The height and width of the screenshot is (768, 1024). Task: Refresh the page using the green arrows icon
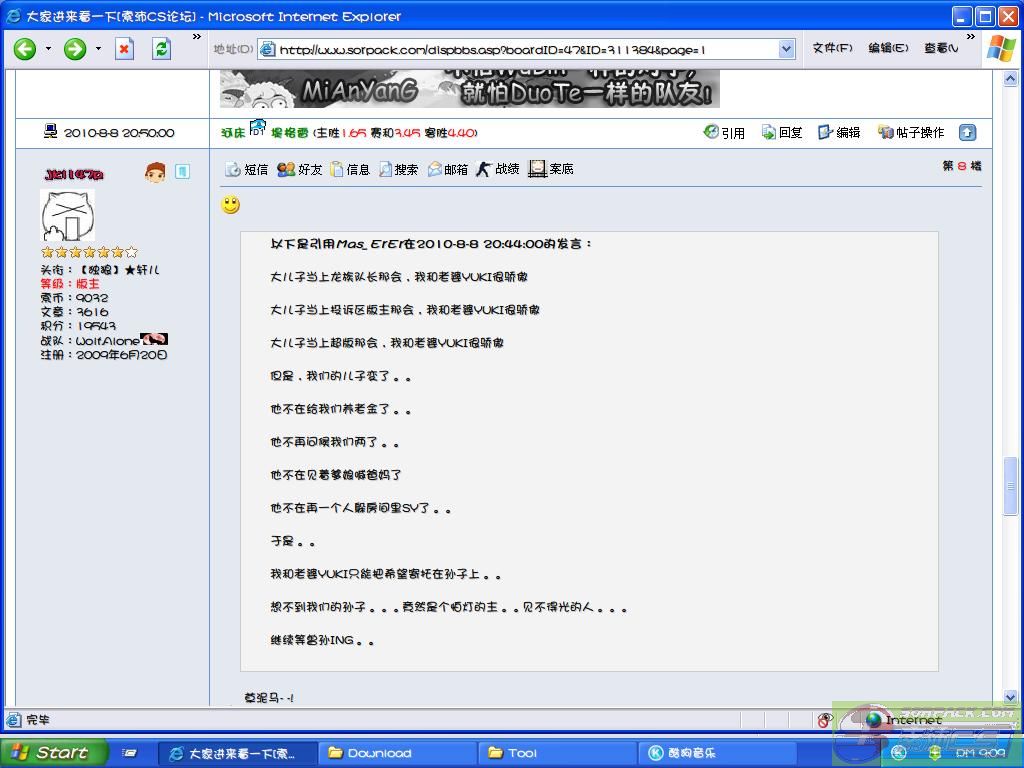click(x=161, y=49)
